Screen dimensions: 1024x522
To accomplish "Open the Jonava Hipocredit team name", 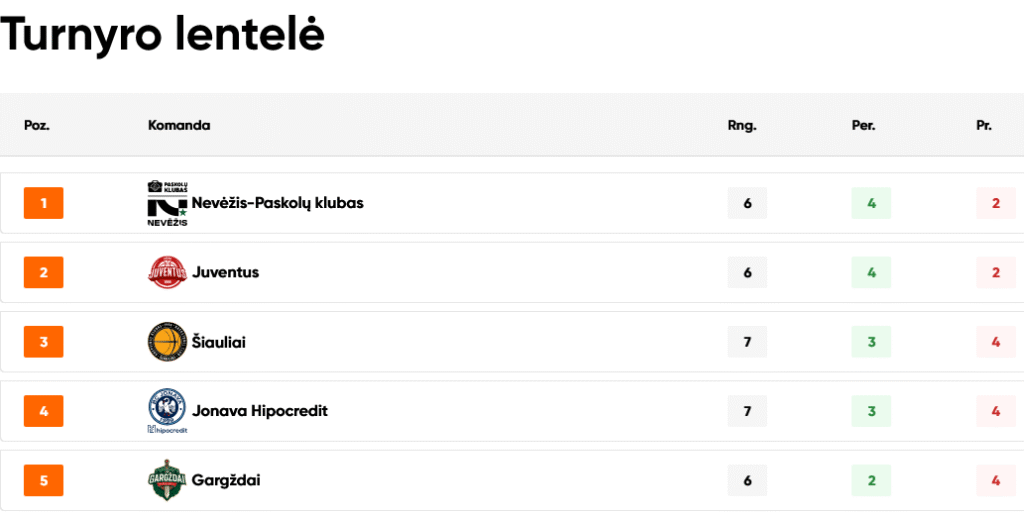I will 259,411.
